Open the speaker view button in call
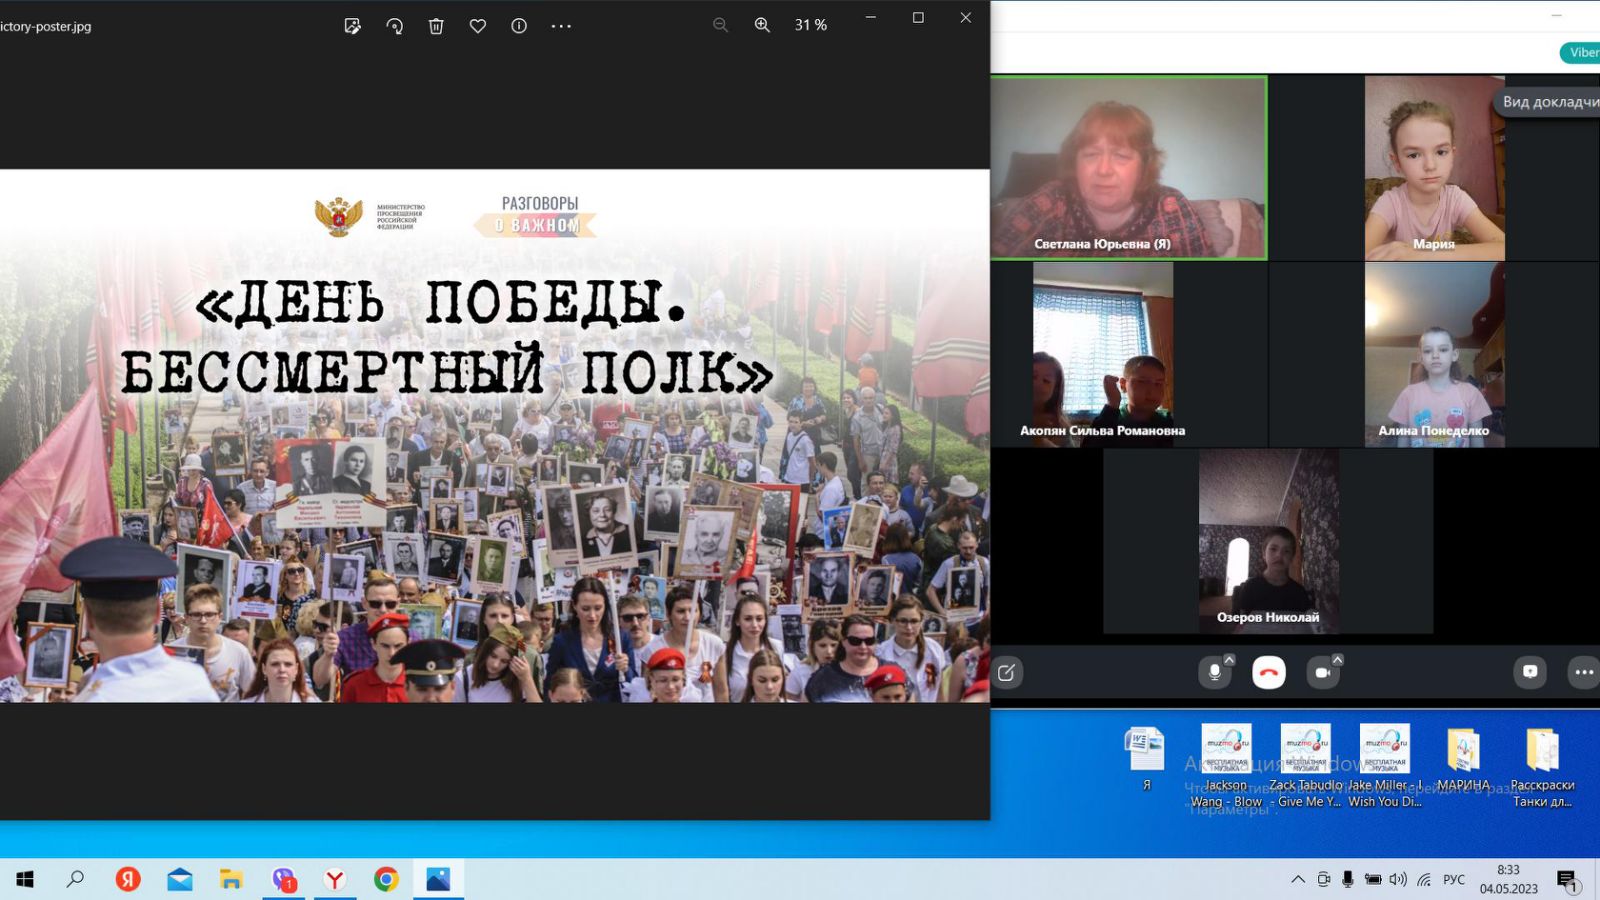Screen dimensions: 1600x900 [1548, 102]
